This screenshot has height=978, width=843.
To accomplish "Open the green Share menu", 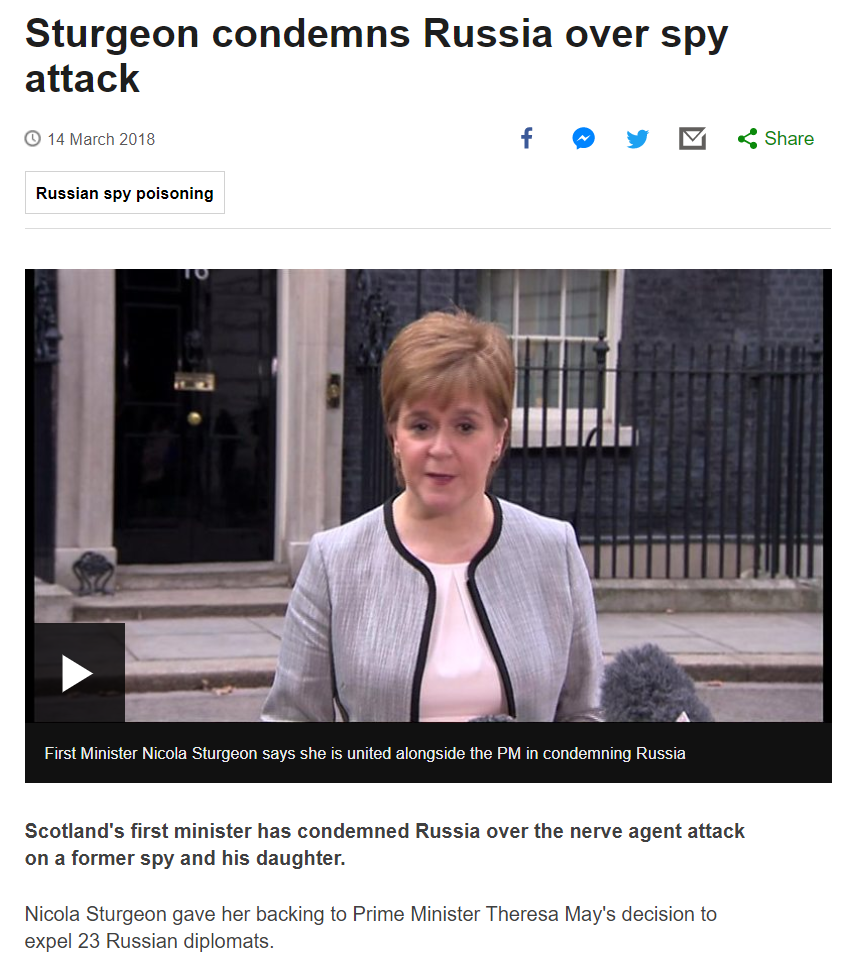I will (x=775, y=138).
